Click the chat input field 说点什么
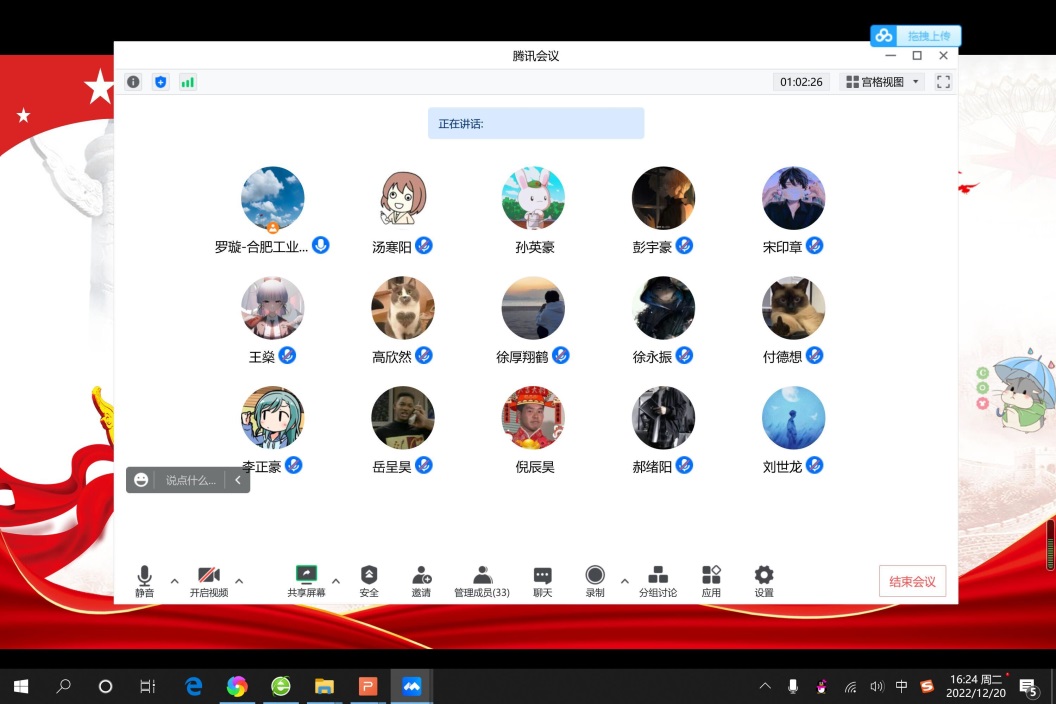1056x704 pixels. (190, 480)
